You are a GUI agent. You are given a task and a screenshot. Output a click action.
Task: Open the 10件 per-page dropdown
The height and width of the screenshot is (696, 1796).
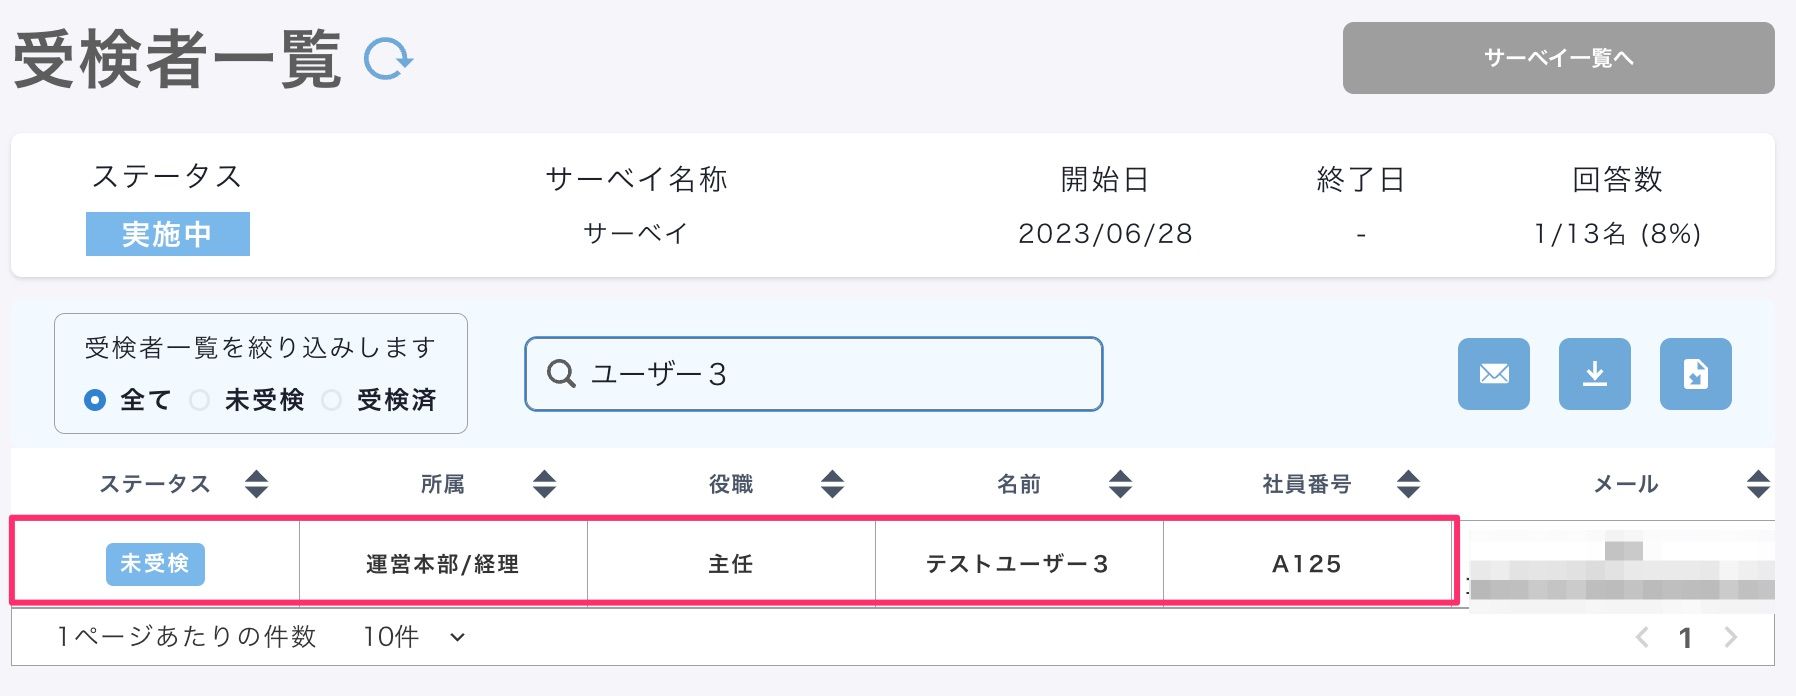tap(414, 637)
